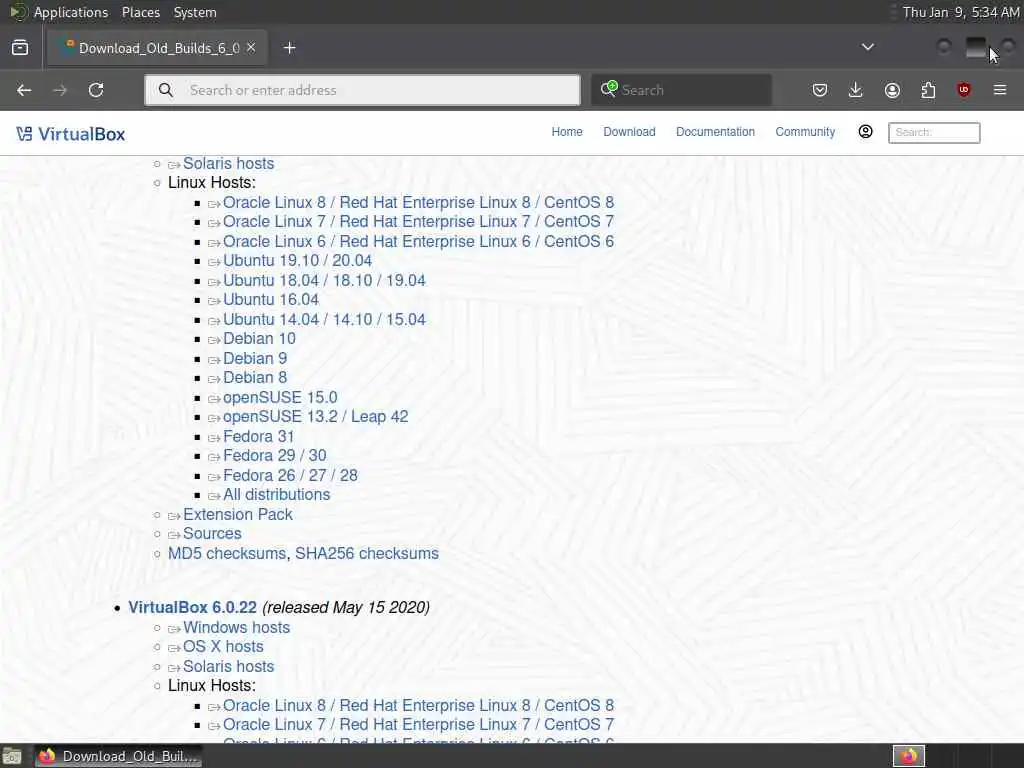
Task: Open Ubuntu 19.10 / 20.04 link
Action: click(x=297, y=261)
